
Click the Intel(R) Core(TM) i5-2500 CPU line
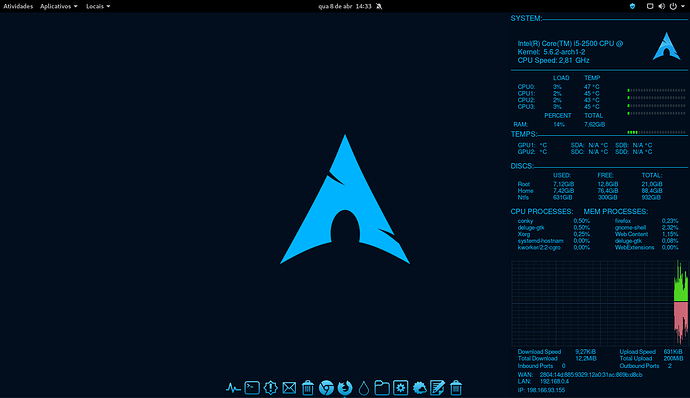pos(570,44)
